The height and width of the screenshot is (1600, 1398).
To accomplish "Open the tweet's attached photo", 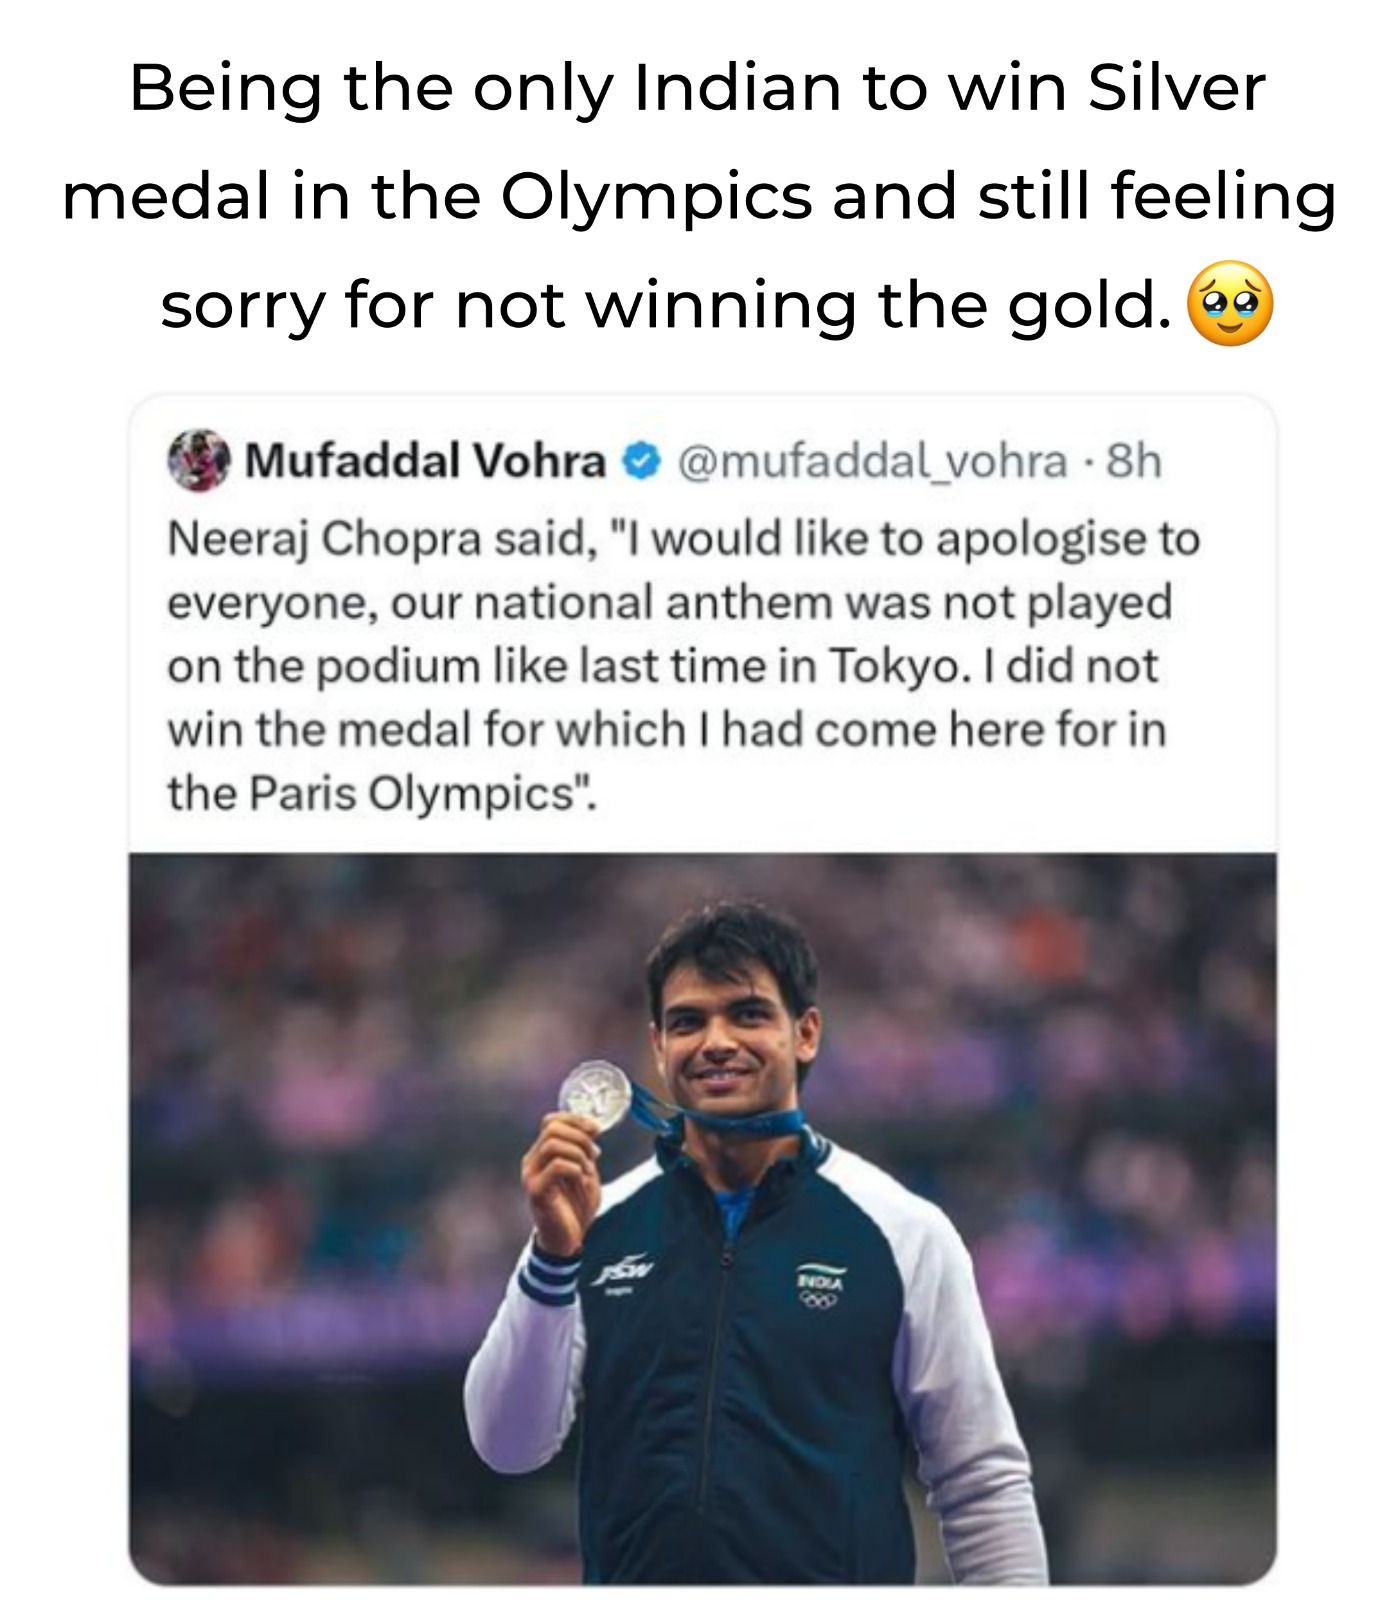I will [703, 1218].
